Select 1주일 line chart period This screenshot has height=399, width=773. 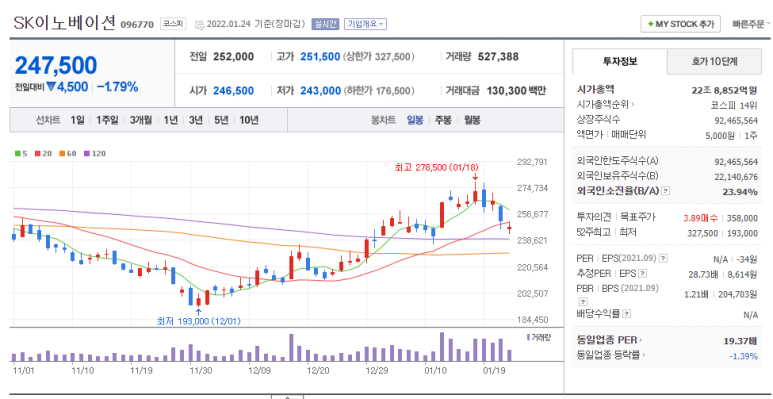tap(107, 120)
